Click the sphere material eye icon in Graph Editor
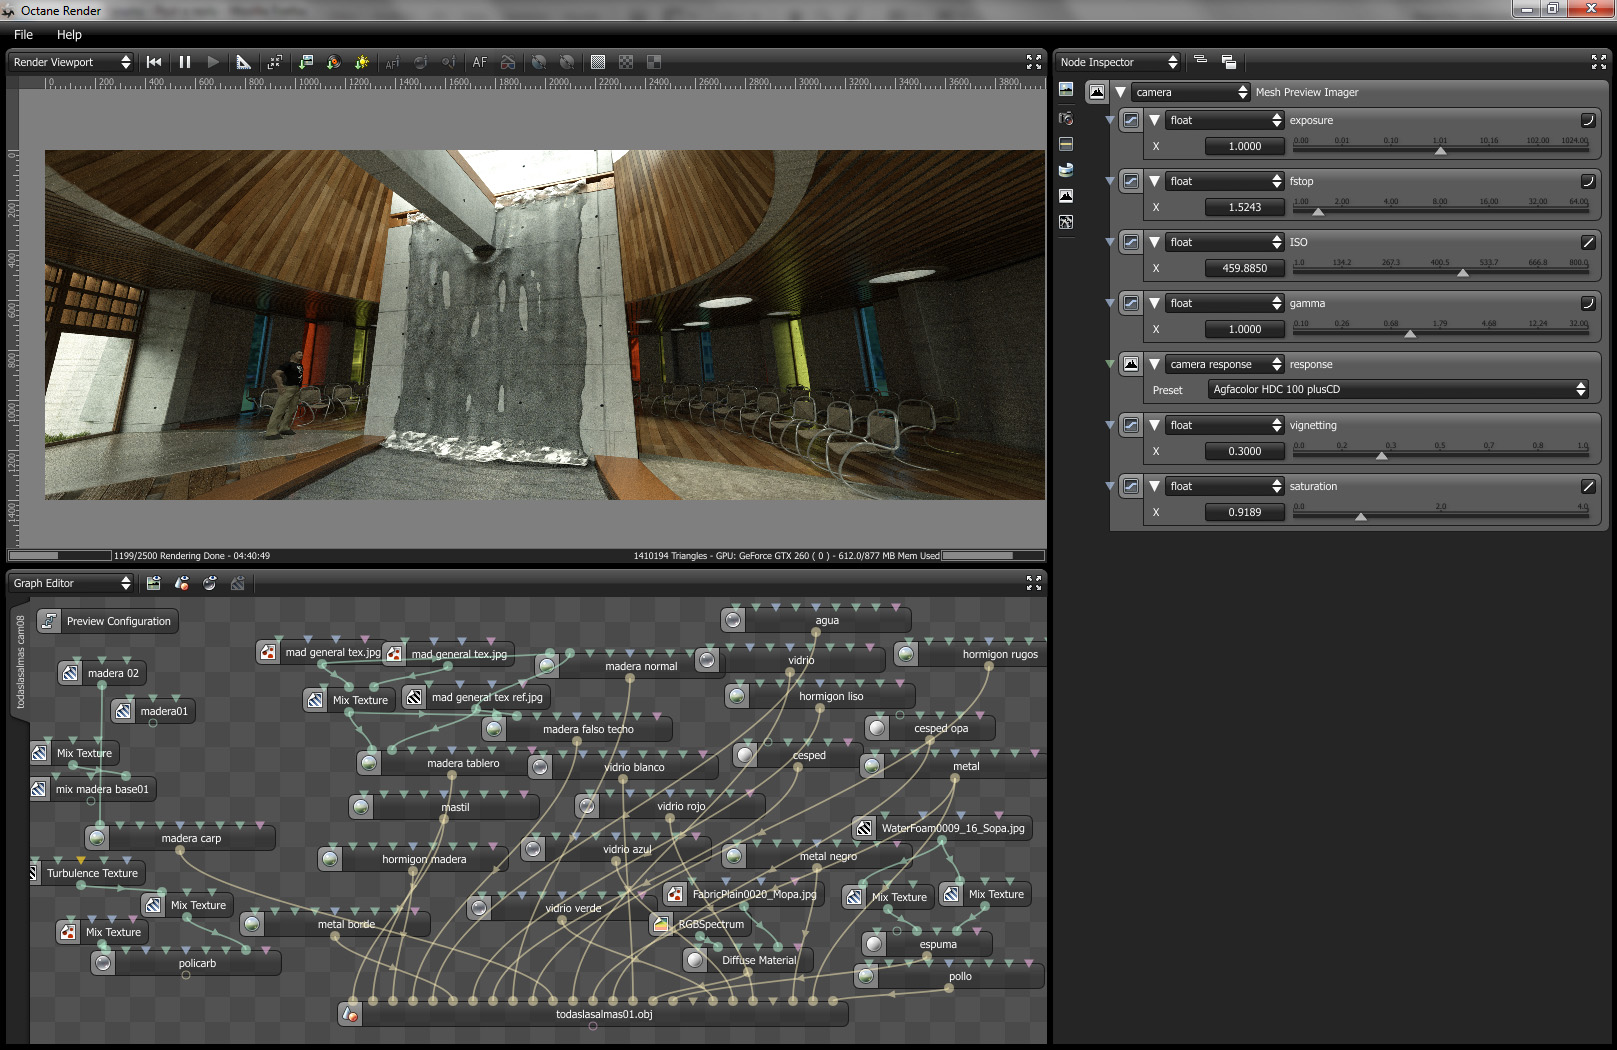 click(209, 583)
